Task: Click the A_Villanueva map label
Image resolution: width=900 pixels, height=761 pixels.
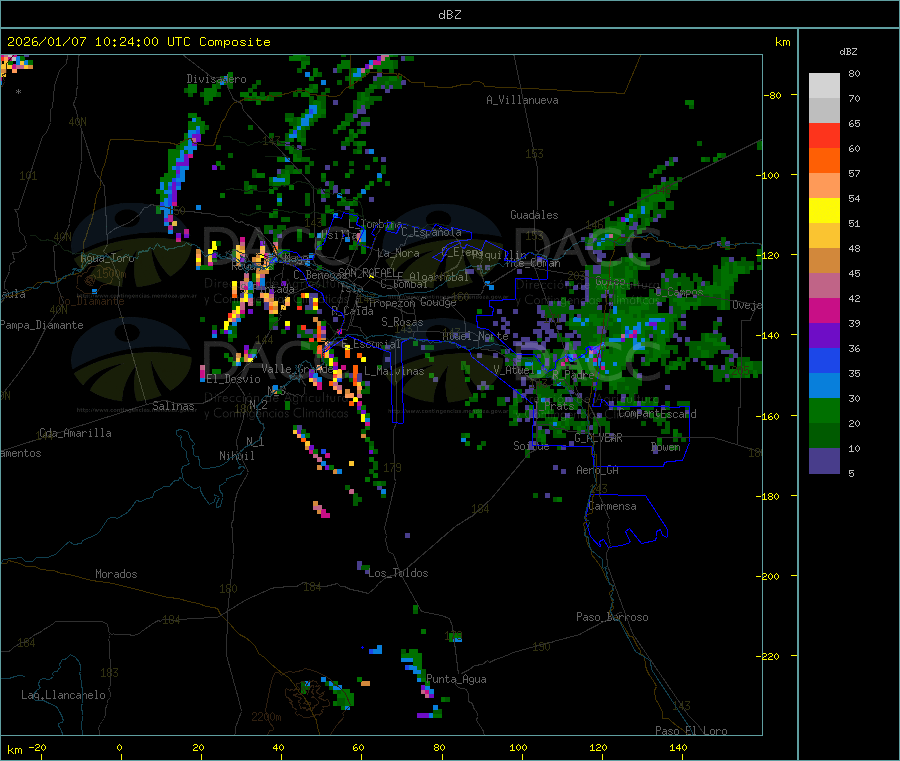Action: pos(522,100)
